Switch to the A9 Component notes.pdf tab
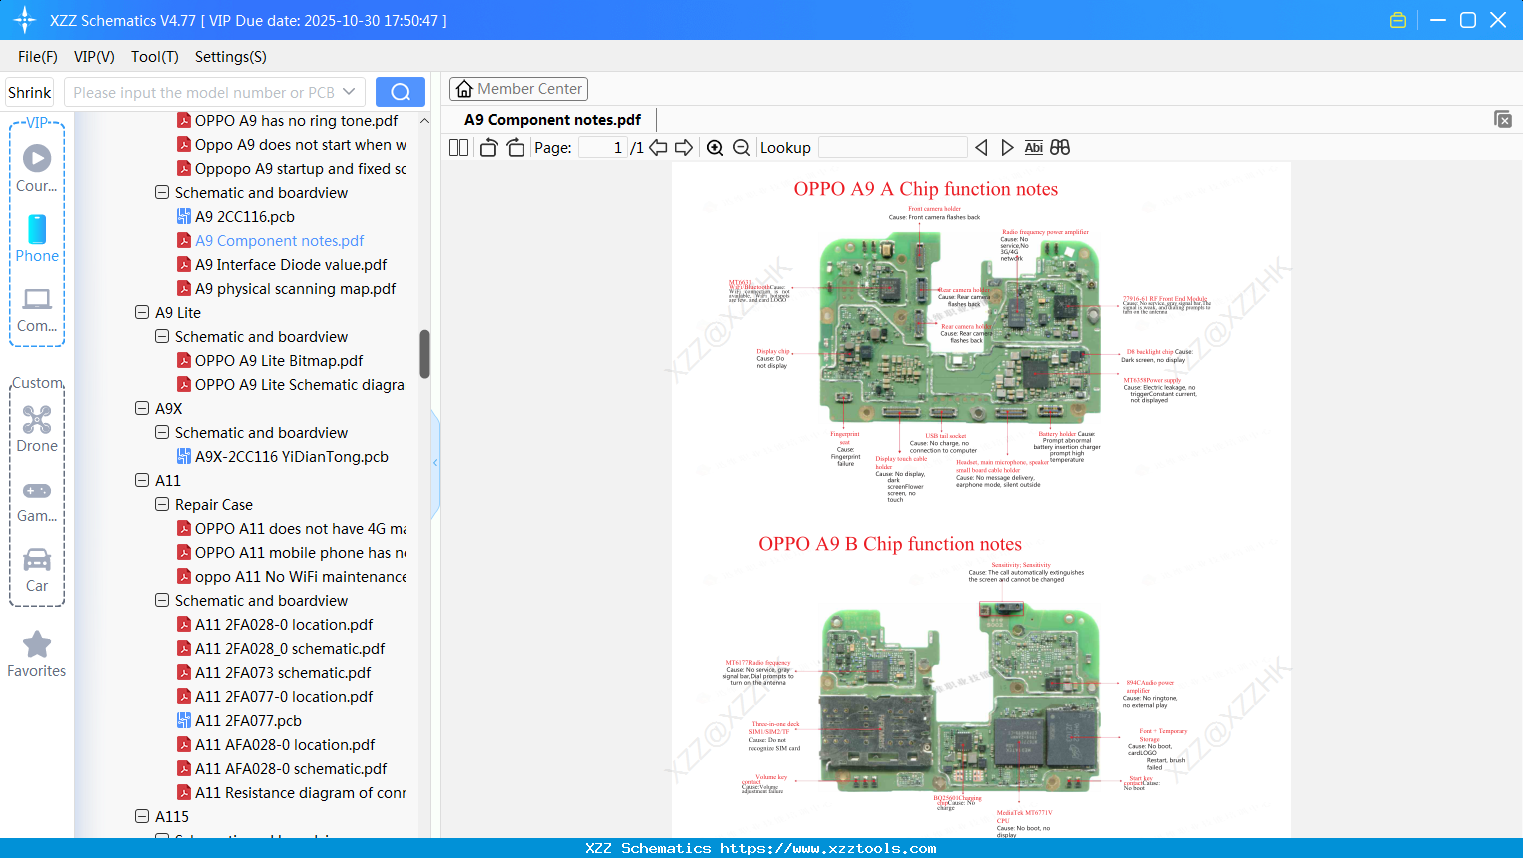Viewport: 1523px width, 858px height. click(x=550, y=119)
